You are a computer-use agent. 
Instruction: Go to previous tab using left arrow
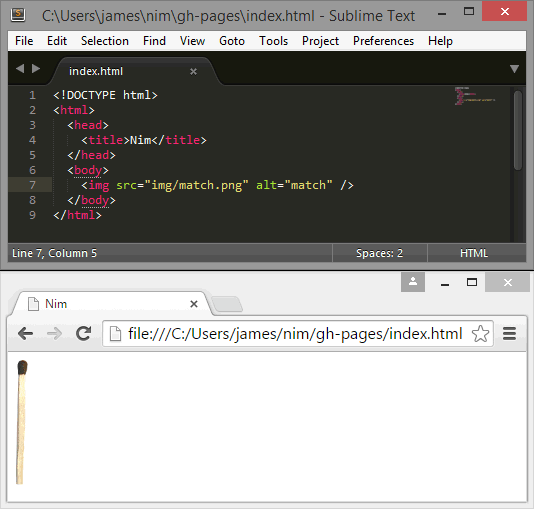[x=20, y=68]
